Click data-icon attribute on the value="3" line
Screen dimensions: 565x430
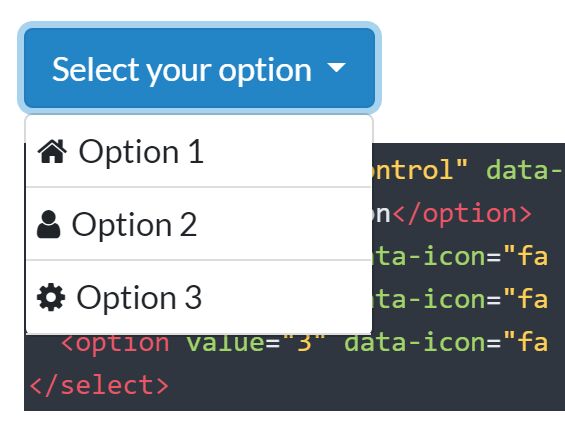click(x=422, y=342)
